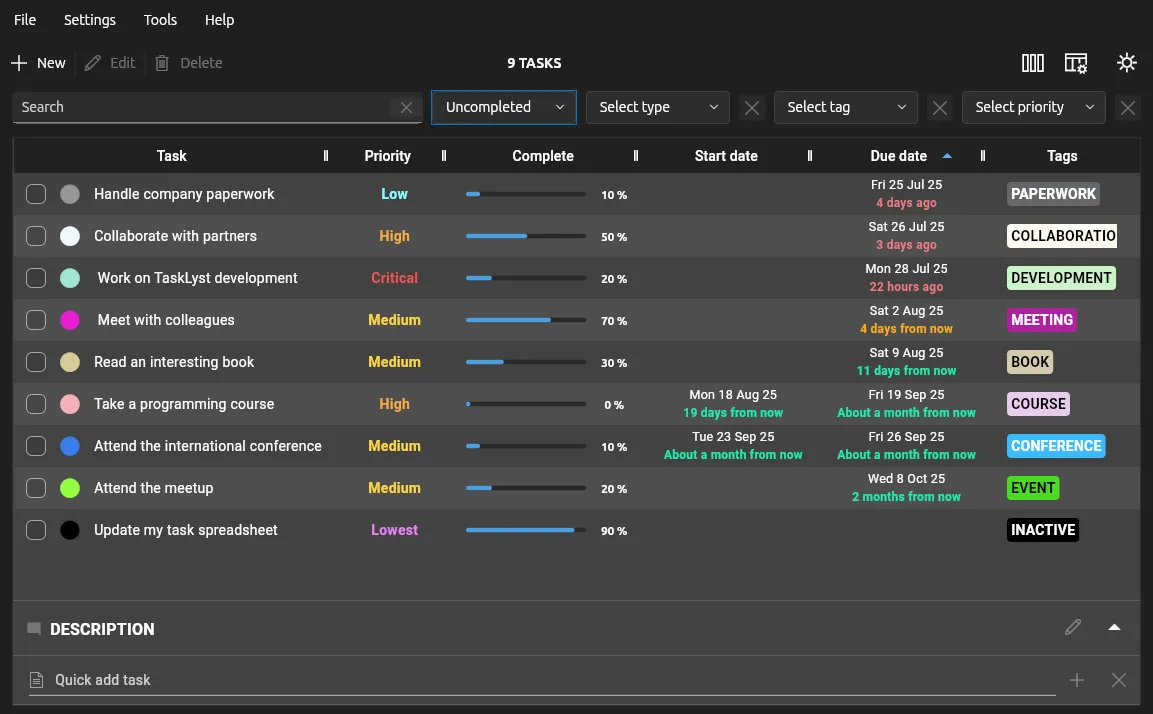
Task: Clear the search field with X icon
Action: [x=406, y=108]
